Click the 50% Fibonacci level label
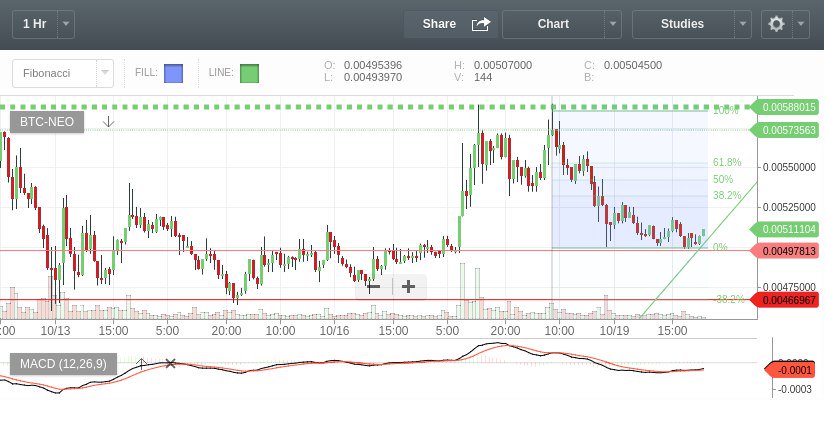825x428 pixels. coord(723,180)
